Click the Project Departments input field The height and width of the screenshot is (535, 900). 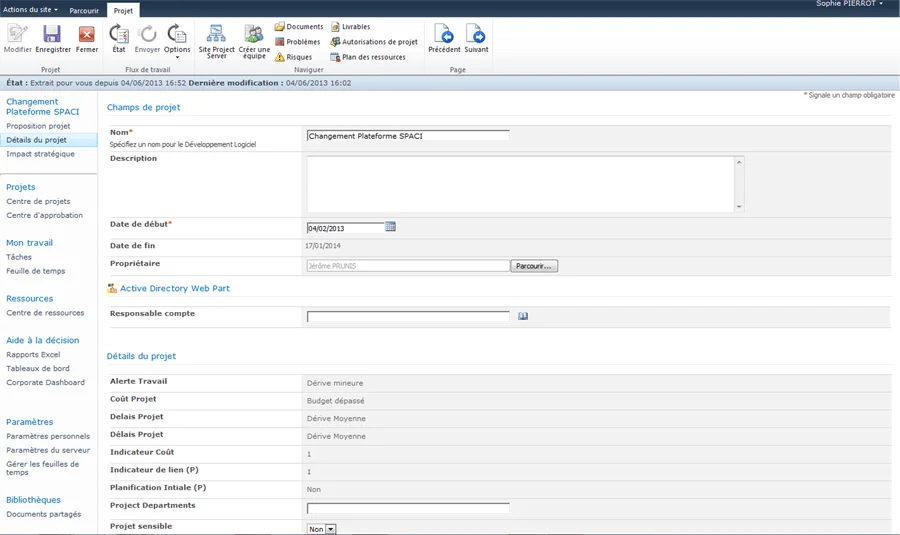tap(408, 508)
